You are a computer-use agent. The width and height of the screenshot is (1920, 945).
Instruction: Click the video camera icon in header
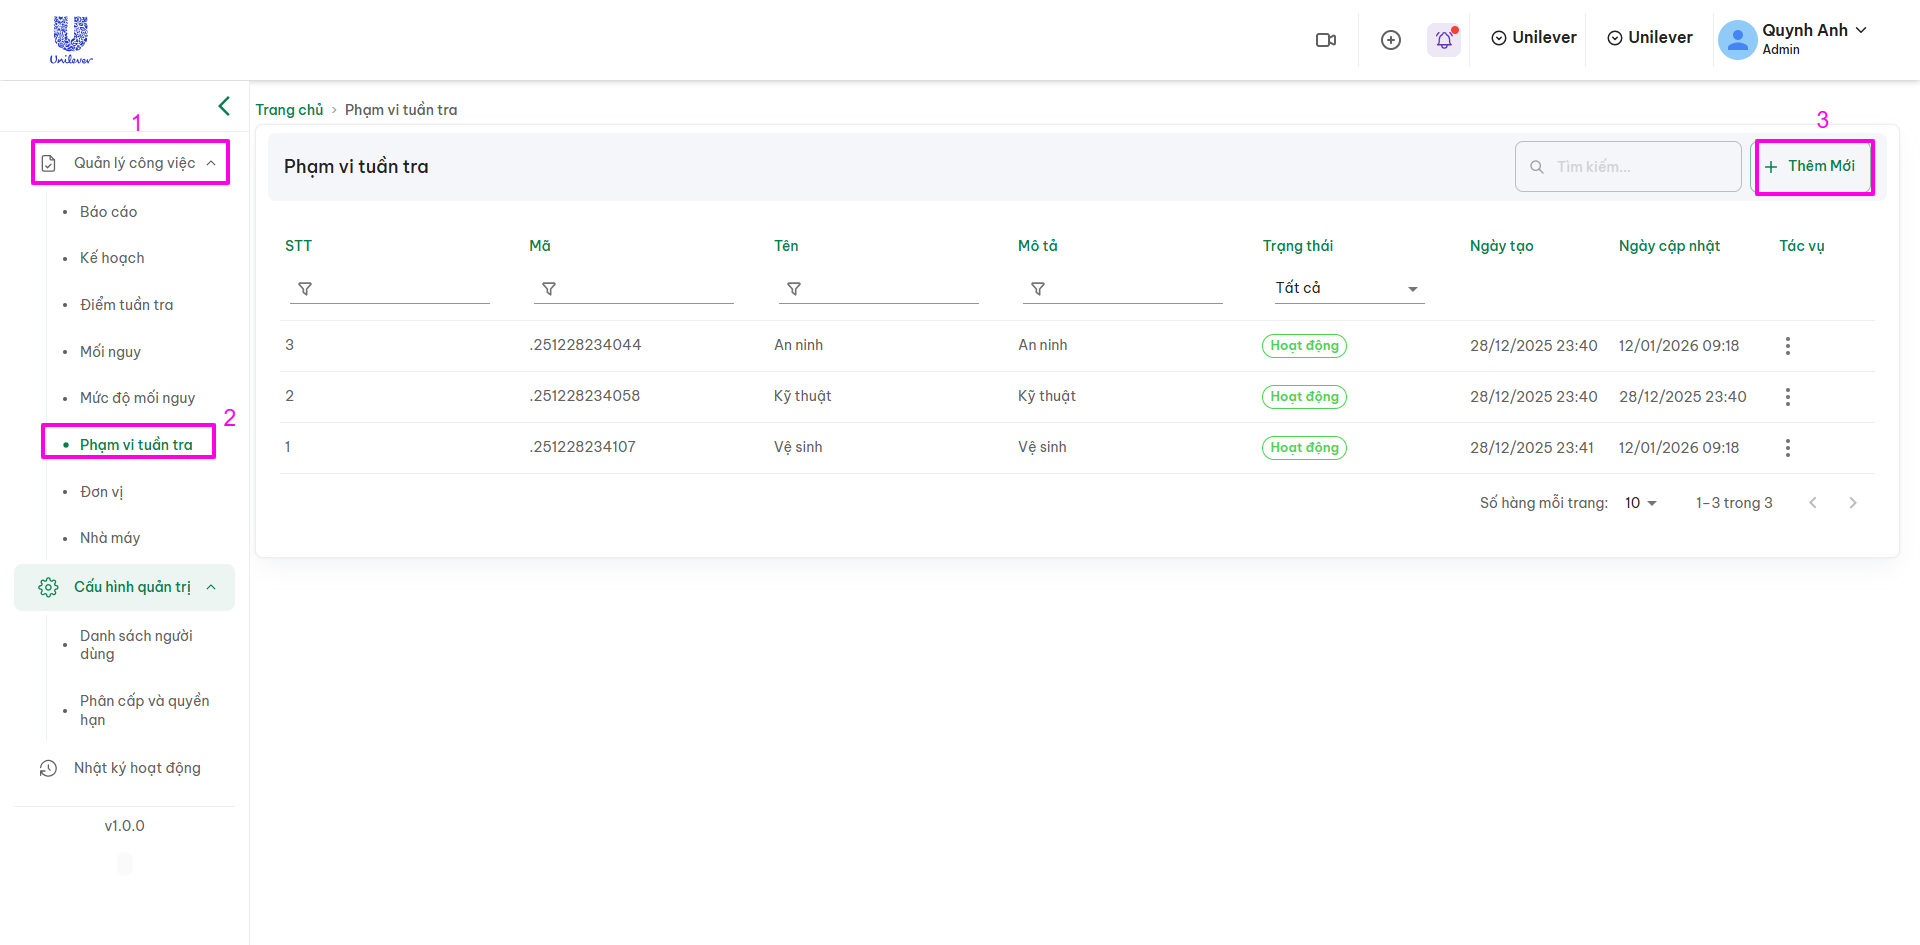click(1326, 40)
